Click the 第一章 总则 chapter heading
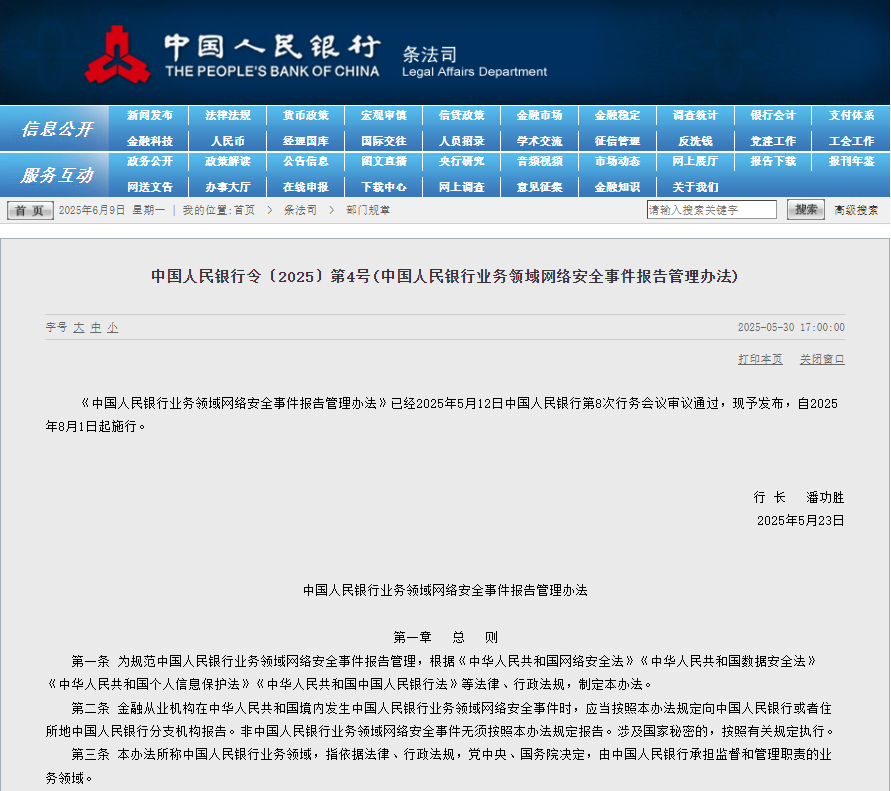 click(446, 637)
